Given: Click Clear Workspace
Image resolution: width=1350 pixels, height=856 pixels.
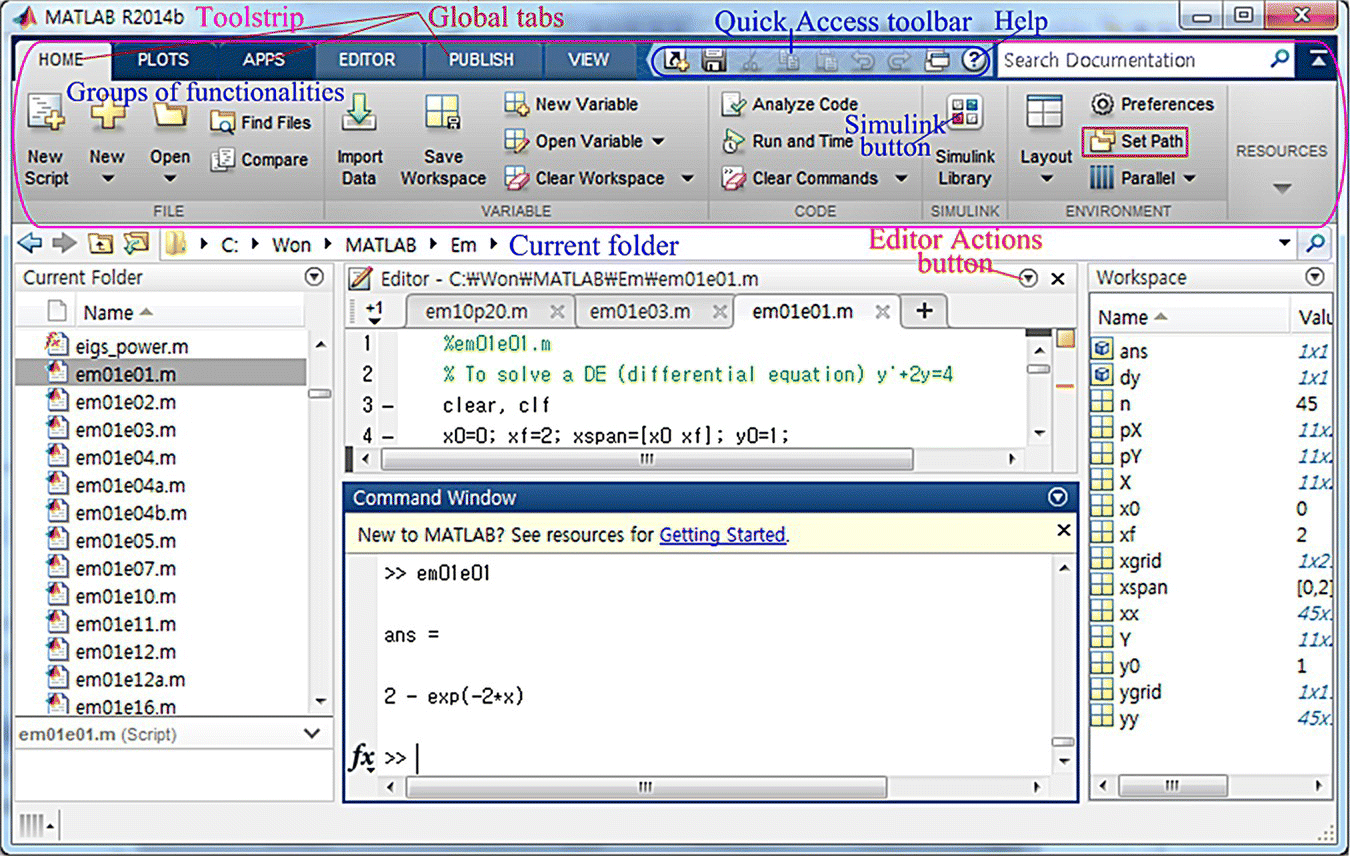Looking at the screenshot, I should (585, 178).
